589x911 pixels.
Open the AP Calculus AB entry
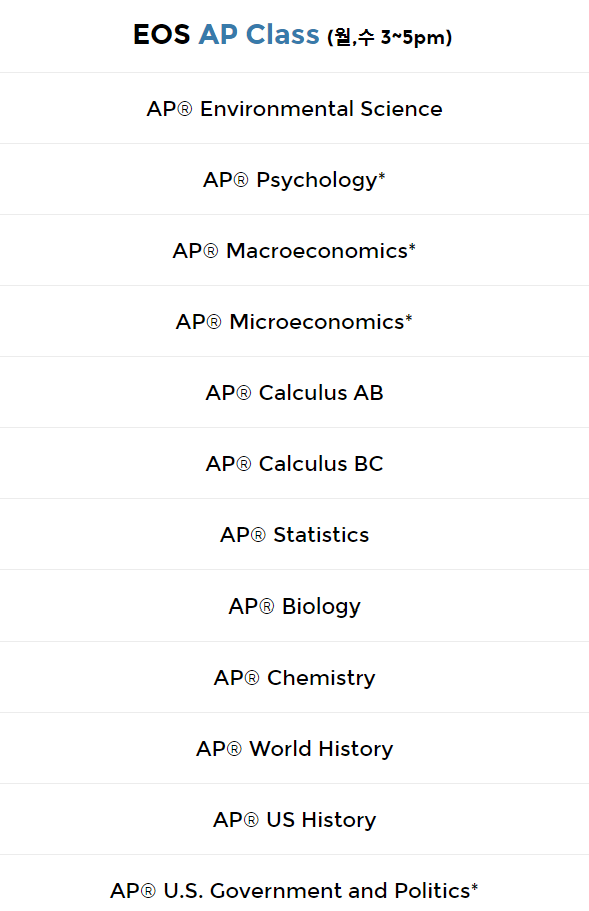click(x=294, y=393)
